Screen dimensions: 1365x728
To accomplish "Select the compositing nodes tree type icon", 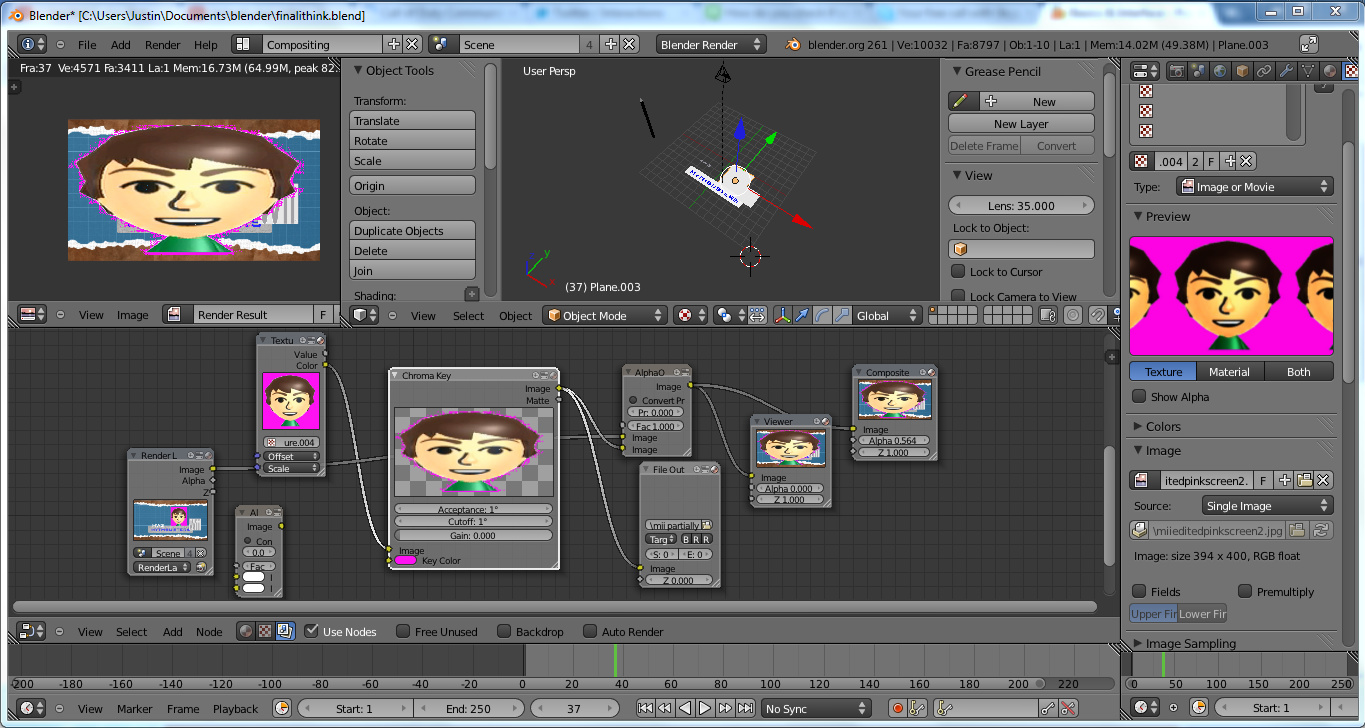I will [285, 631].
